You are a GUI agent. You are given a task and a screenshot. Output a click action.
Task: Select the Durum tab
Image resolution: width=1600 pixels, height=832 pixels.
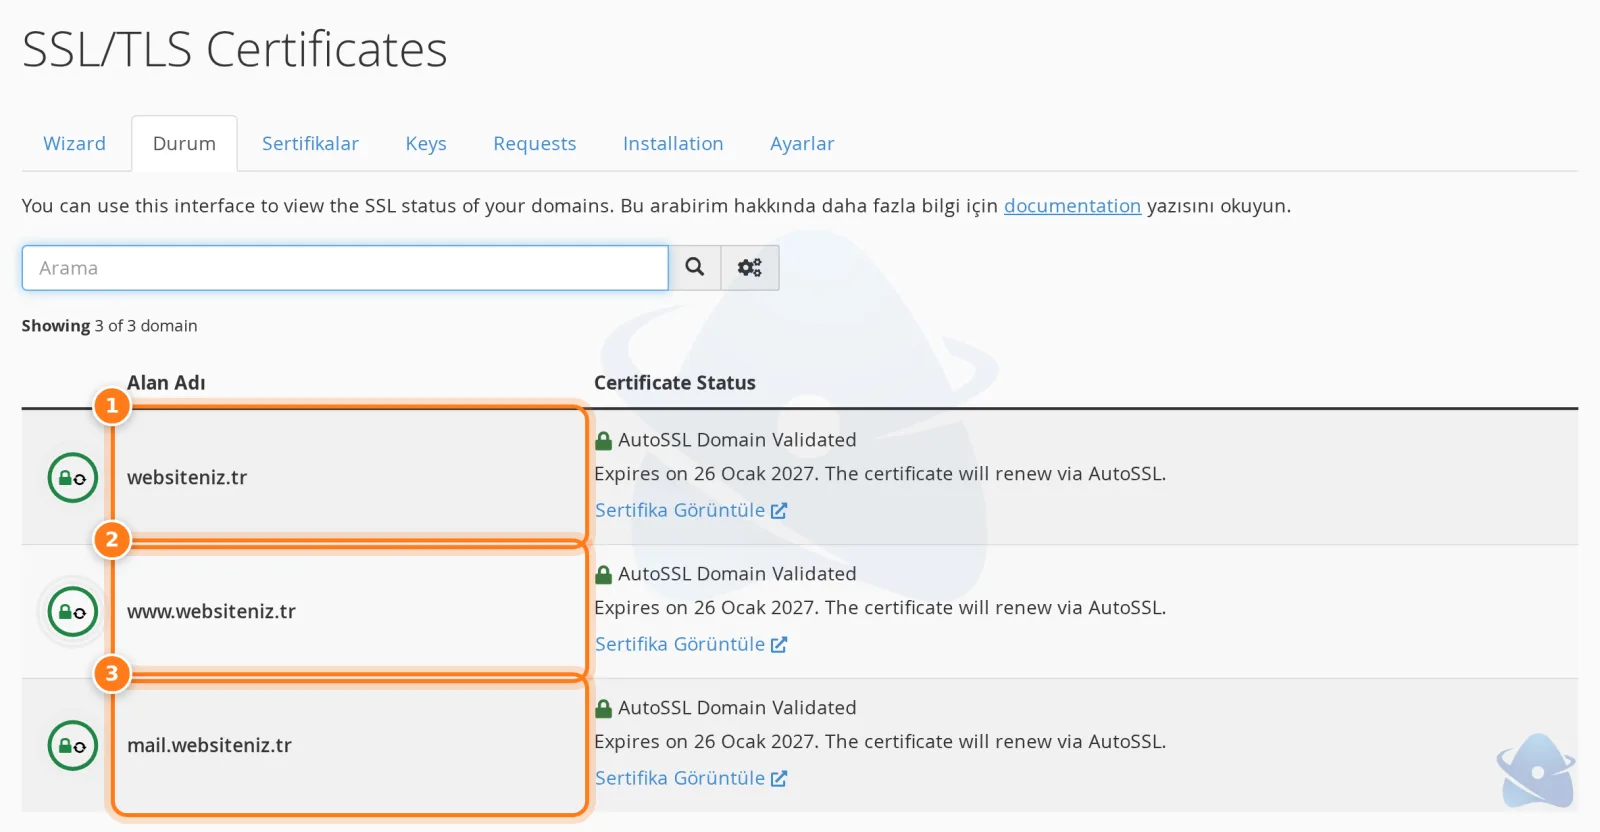click(x=184, y=144)
